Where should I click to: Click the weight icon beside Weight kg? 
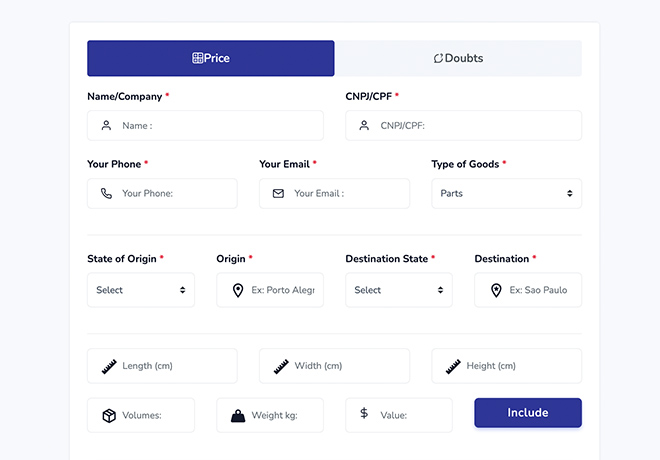tap(238, 415)
